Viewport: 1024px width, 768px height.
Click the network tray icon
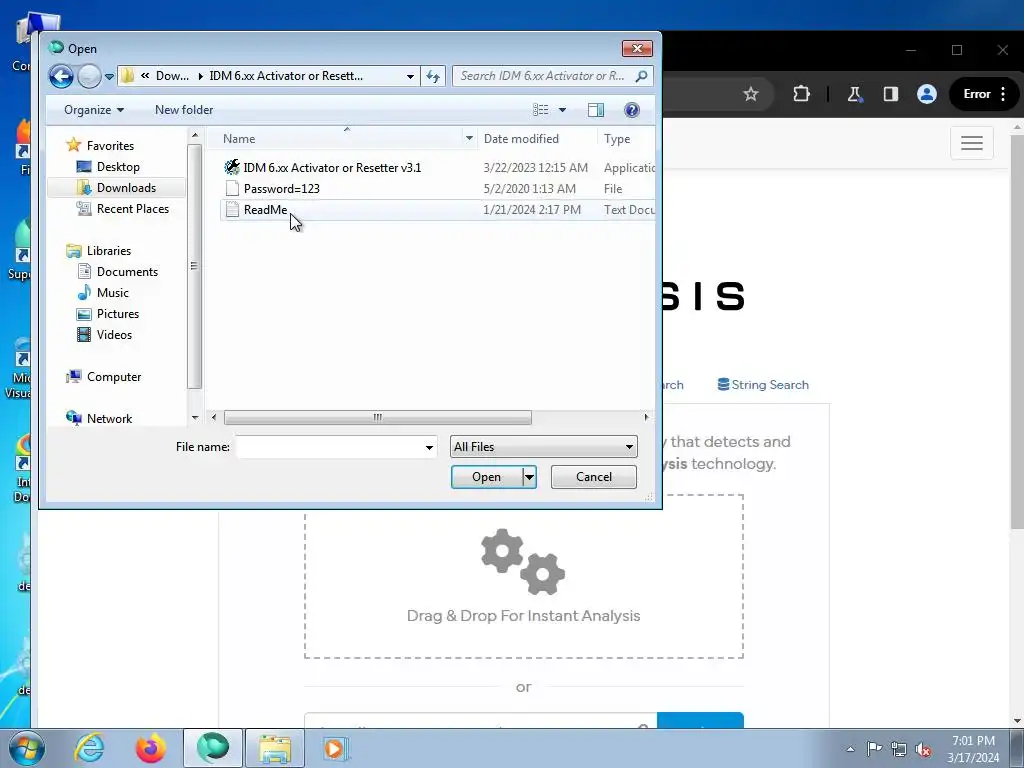coord(899,749)
